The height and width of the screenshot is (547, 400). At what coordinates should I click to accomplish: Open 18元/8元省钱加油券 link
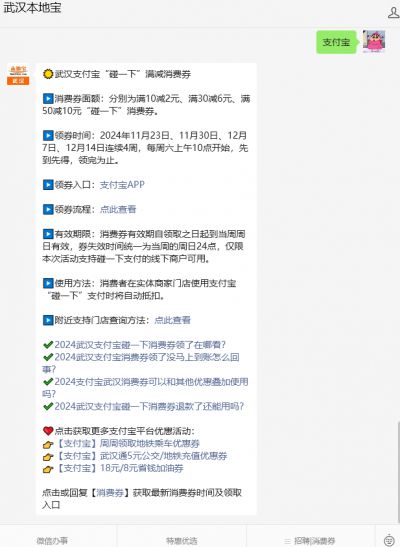coord(119,468)
